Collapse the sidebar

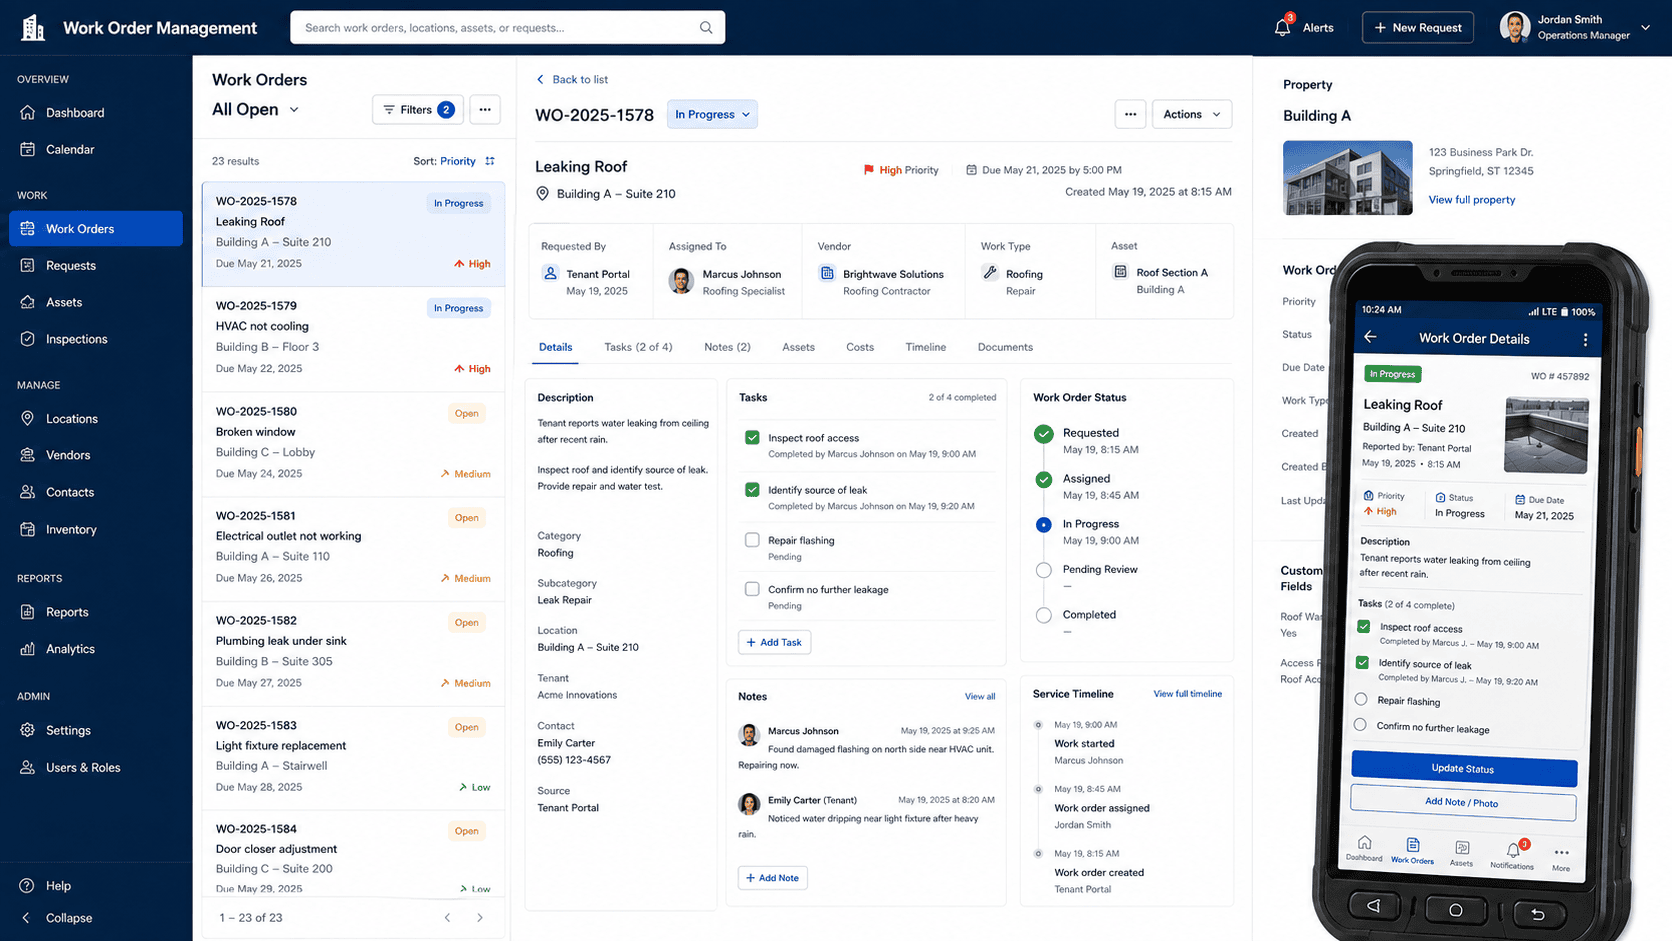coord(56,918)
